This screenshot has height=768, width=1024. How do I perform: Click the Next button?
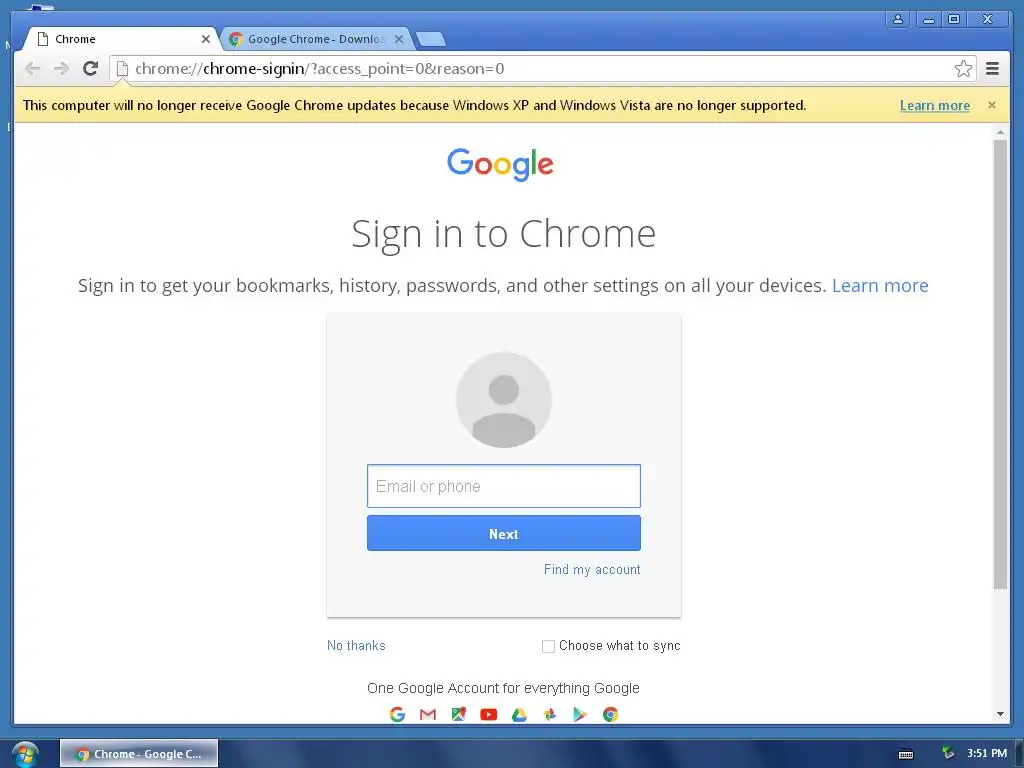504,534
